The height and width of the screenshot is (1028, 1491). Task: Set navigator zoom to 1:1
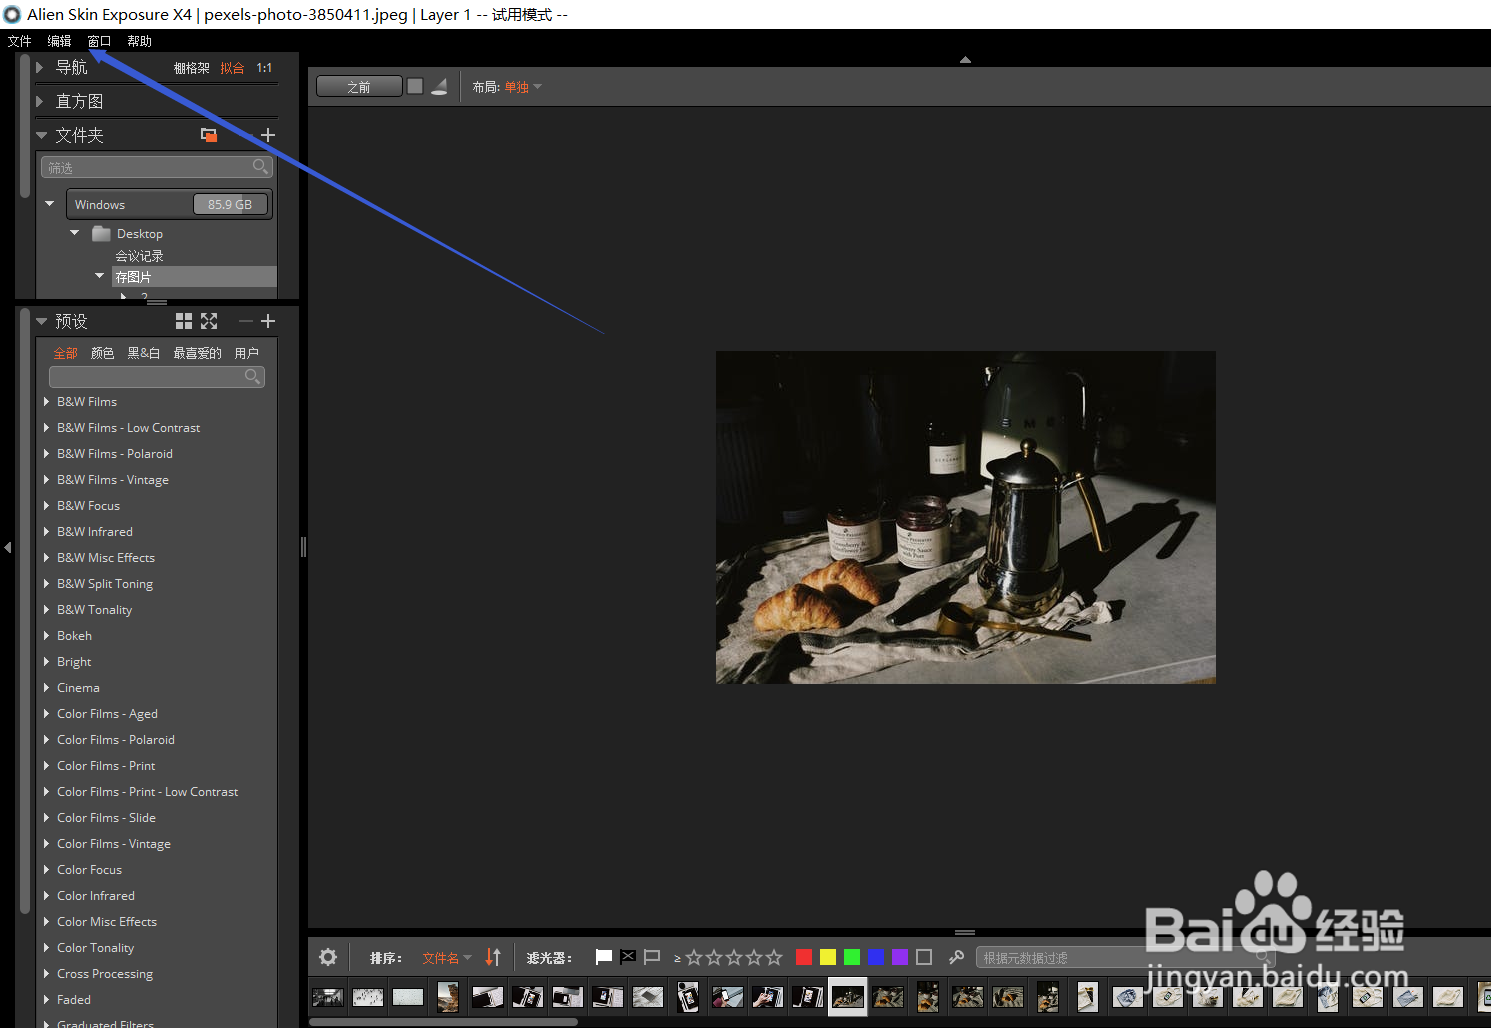click(x=264, y=68)
